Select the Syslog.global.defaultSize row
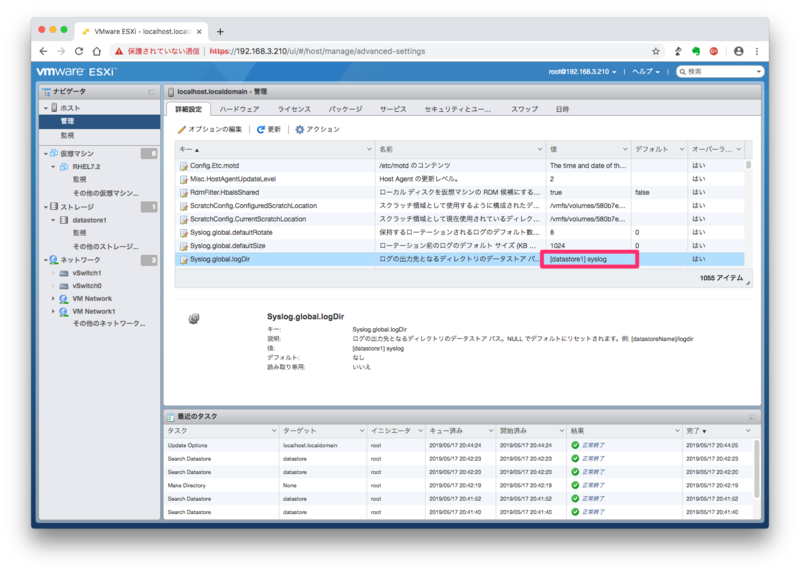This screenshot has height=573, width=800. pyautogui.click(x=459, y=245)
